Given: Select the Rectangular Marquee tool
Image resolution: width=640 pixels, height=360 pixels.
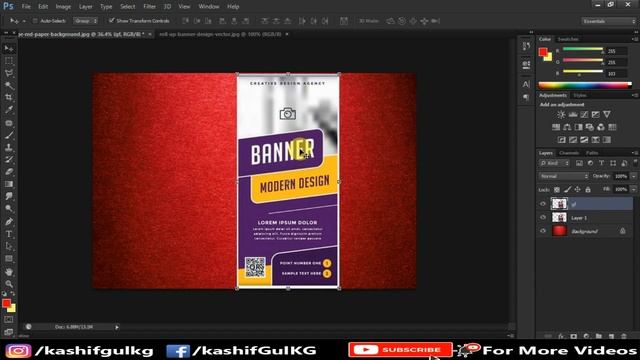Looking at the screenshot, I should click(x=9, y=61).
